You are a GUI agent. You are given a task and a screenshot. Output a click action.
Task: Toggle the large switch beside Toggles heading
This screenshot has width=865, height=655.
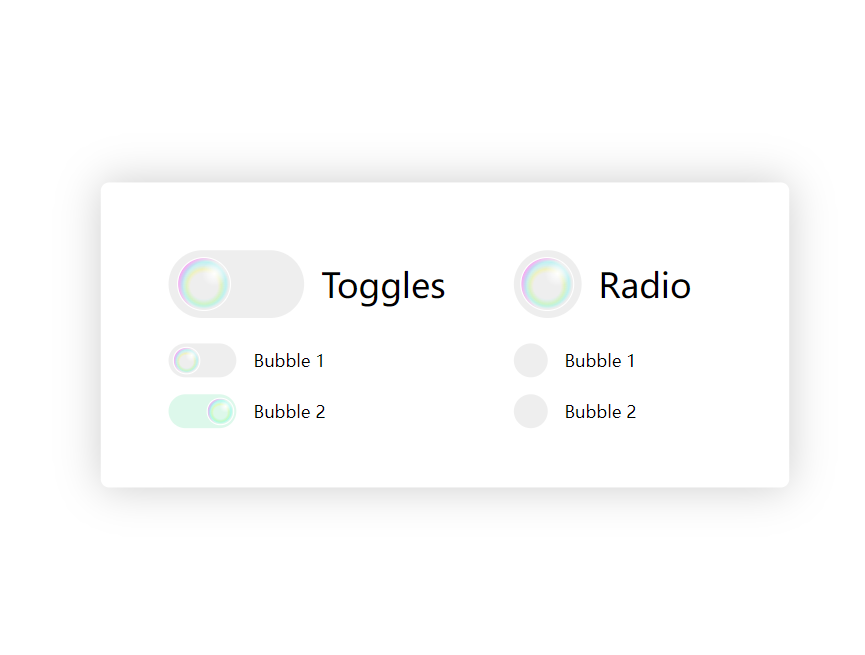(x=236, y=284)
